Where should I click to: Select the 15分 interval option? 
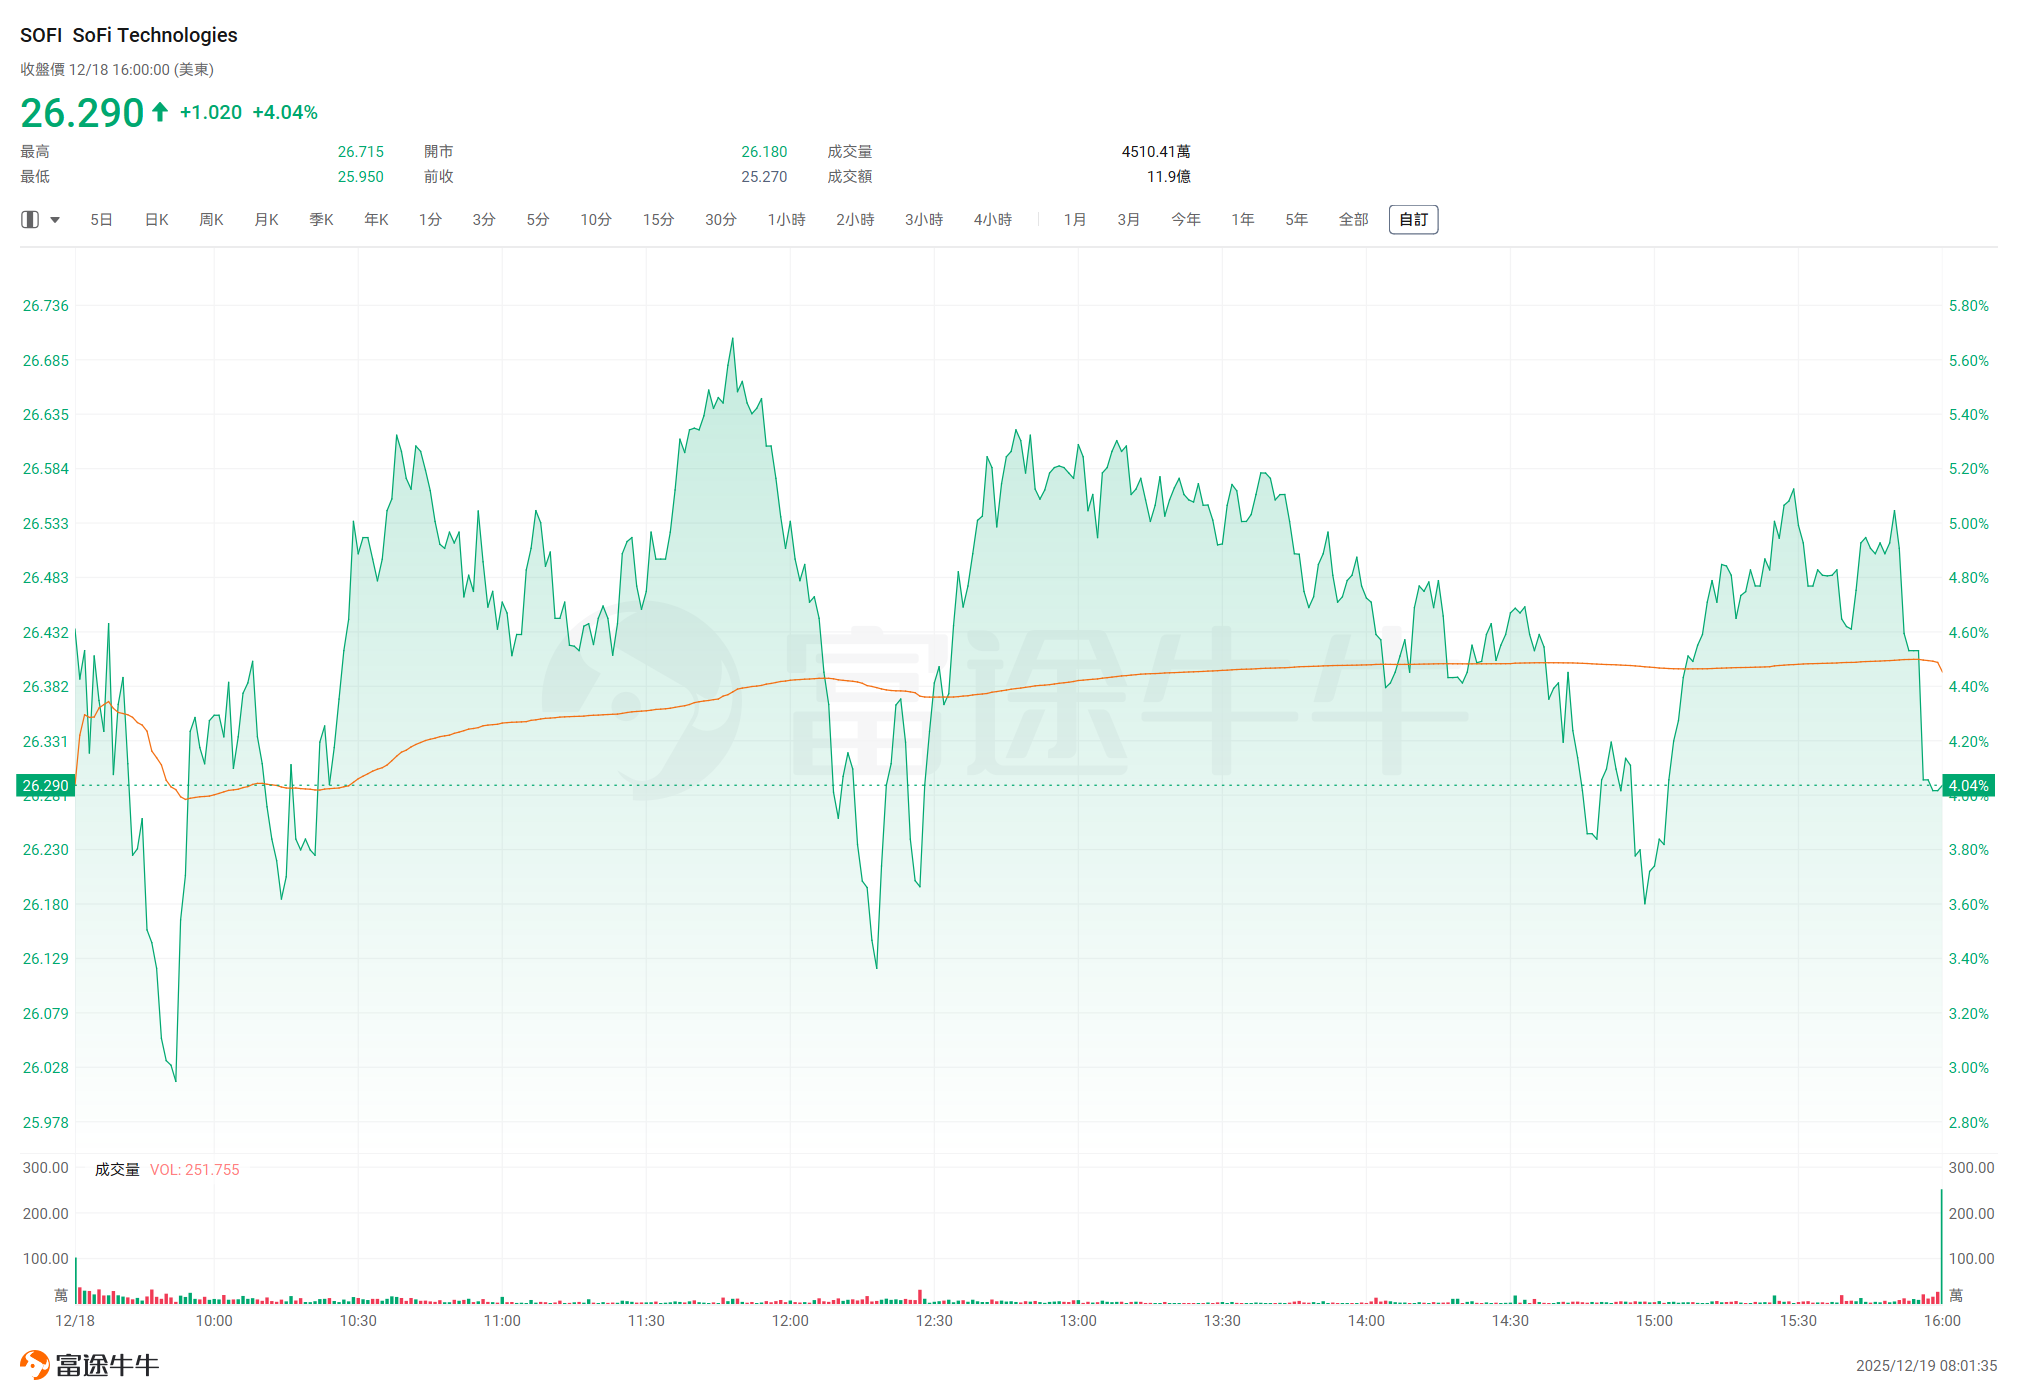coord(658,219)
